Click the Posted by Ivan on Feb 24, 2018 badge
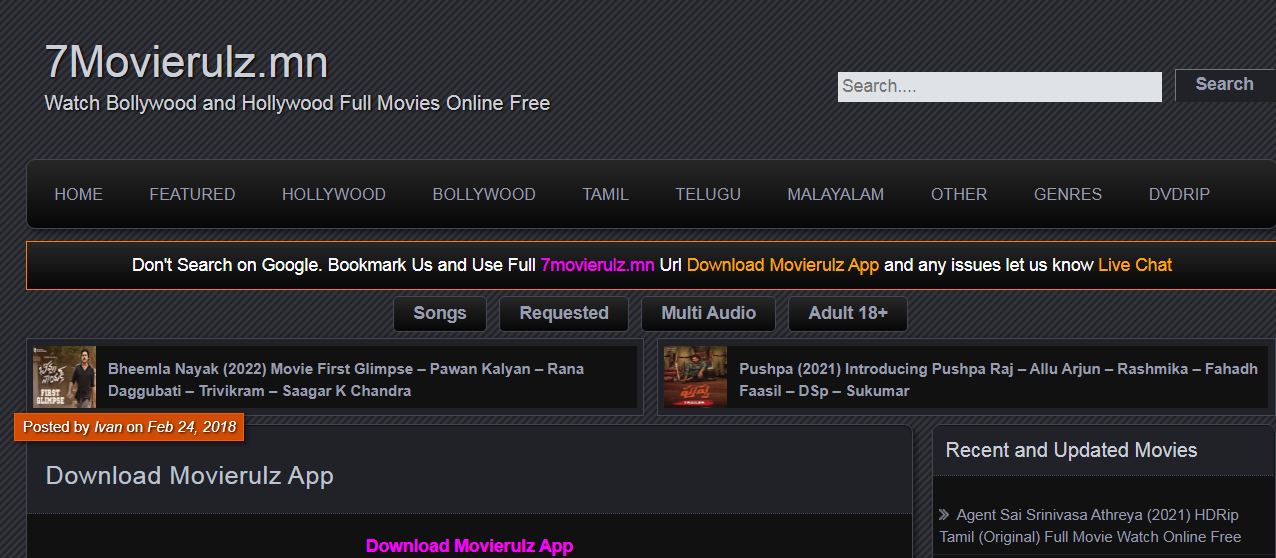Screen dimensions: 1276x558 pos(129,427)
